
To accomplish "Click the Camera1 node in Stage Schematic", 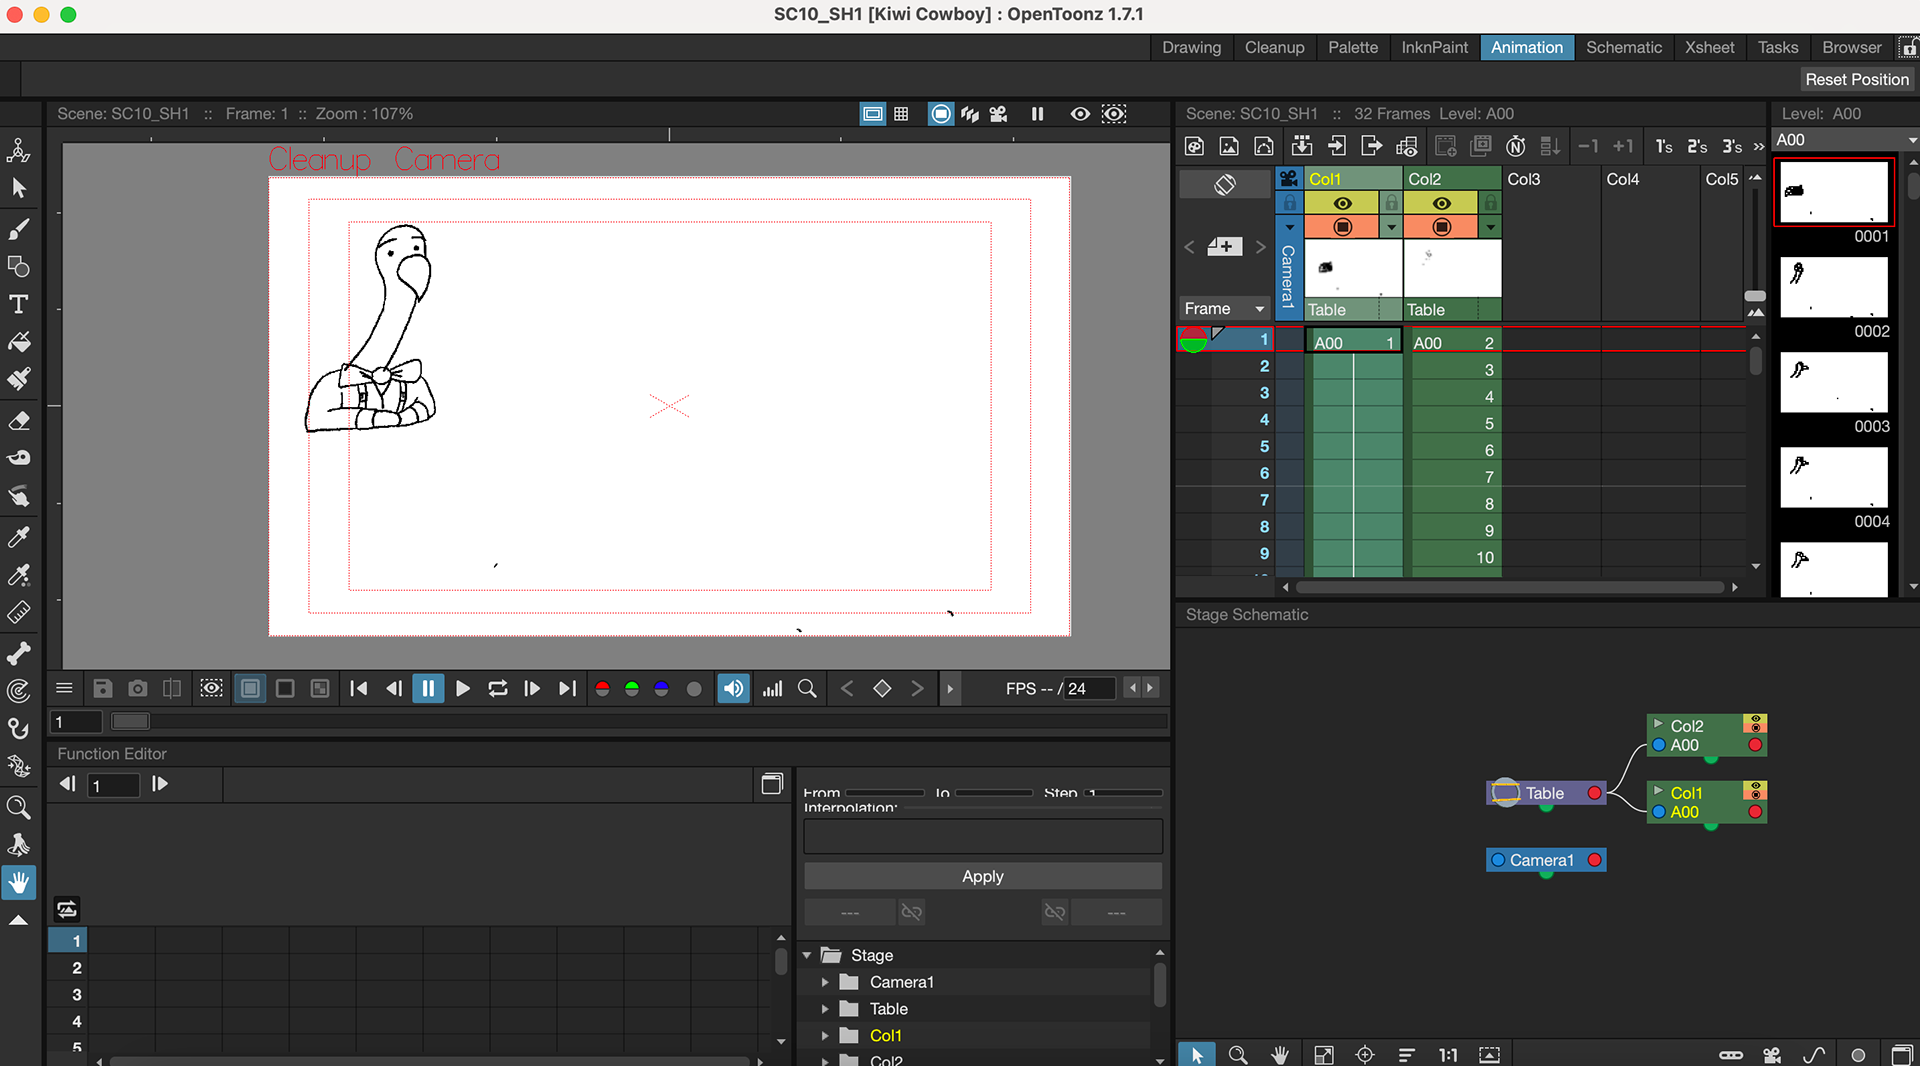I will pyautogui.click(x=1546, y=860).
